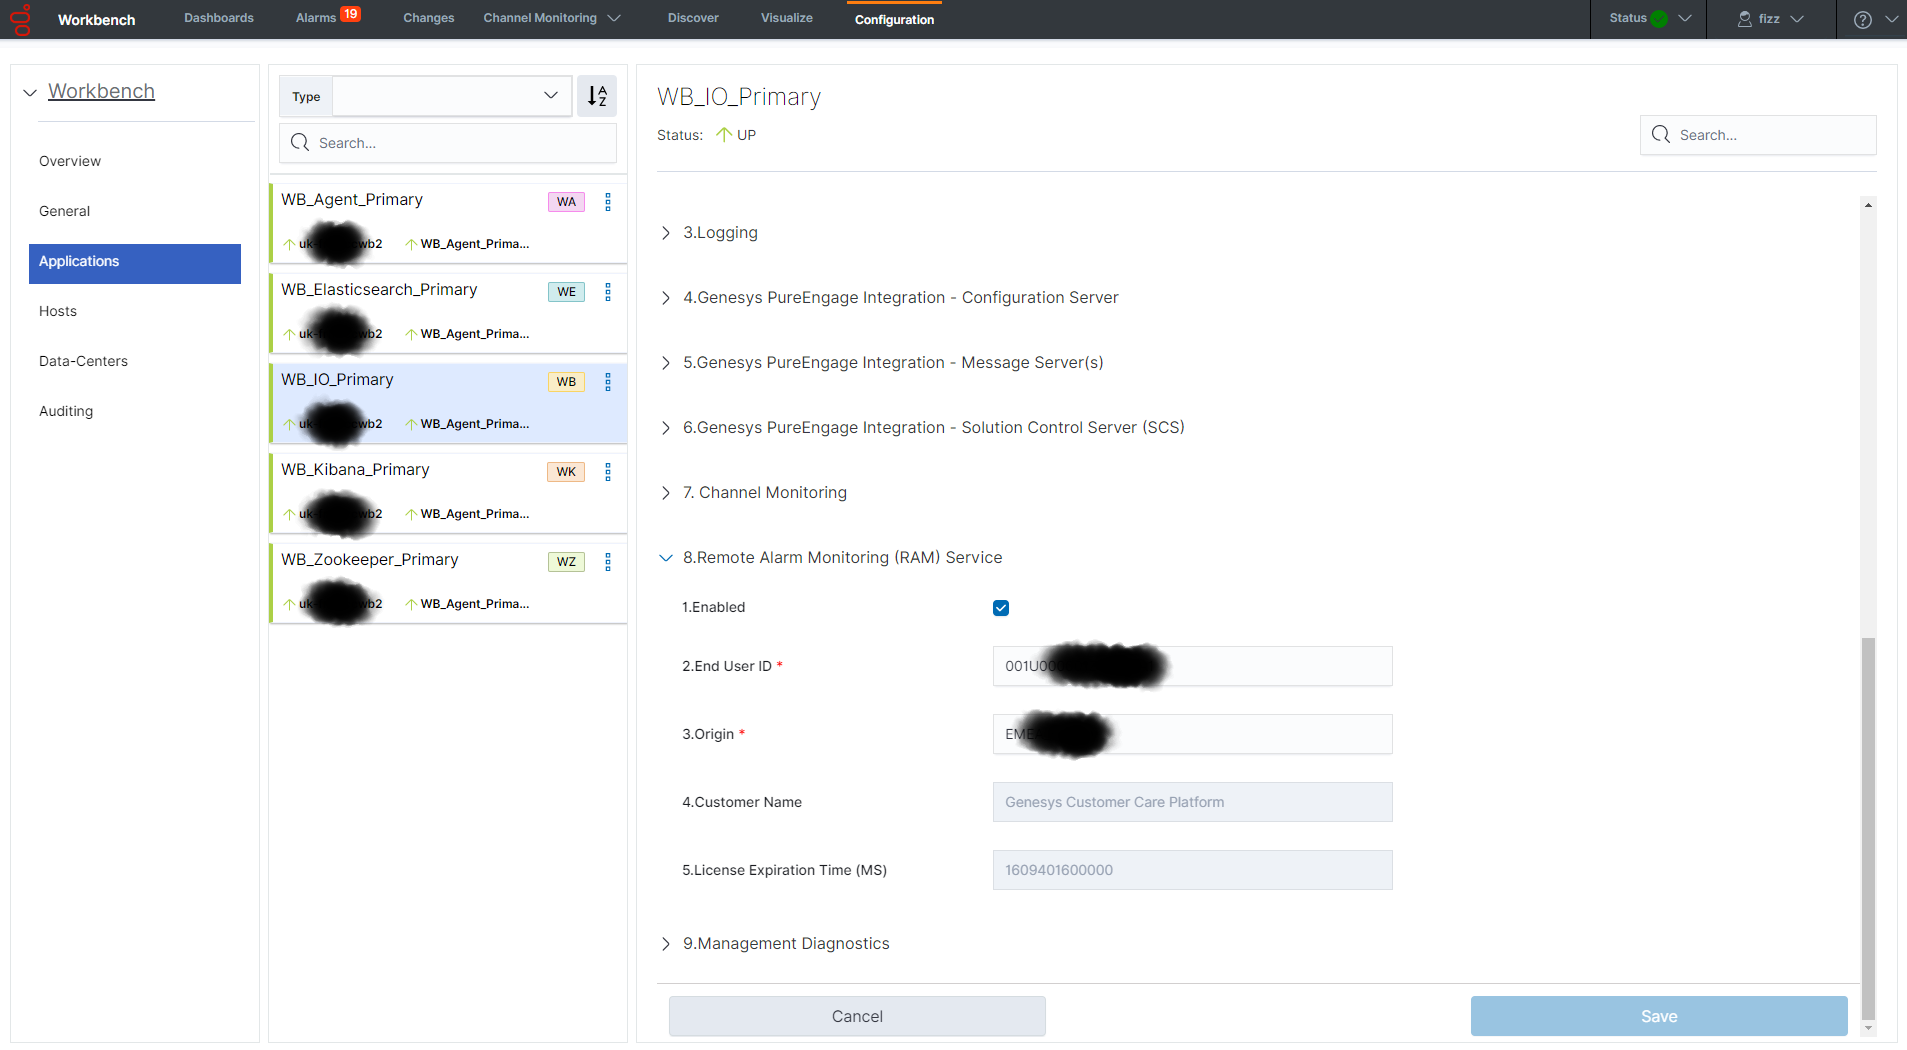The height and width of the screenshot is (1050, 1907).
Task: Focus the WB_IO_Primary settings Search field
Action: 1758,135
